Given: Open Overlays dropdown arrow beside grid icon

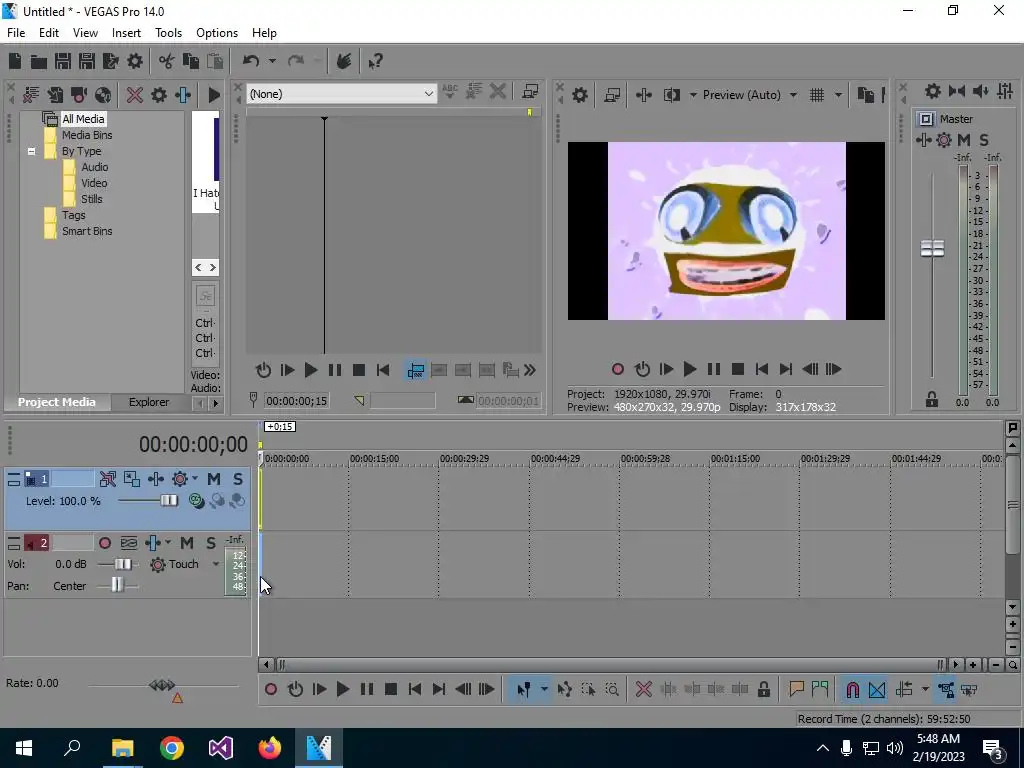Looking at the screenshot, I should tap(838, 95).
